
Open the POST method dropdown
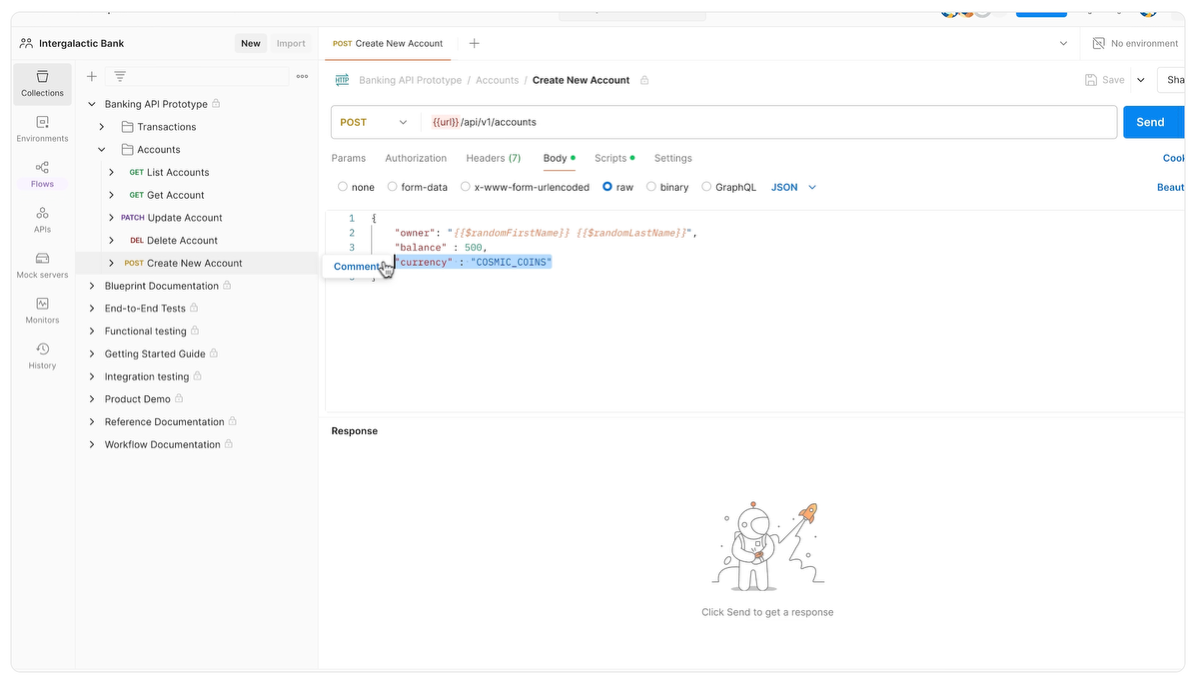point(374,122)
